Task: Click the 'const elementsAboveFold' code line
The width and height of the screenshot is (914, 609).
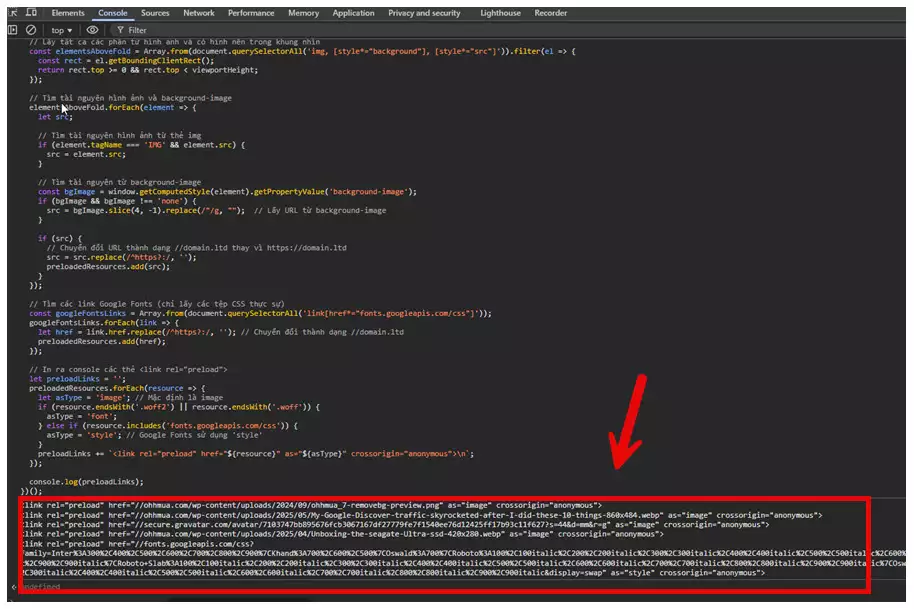Action: coord(302,51)
